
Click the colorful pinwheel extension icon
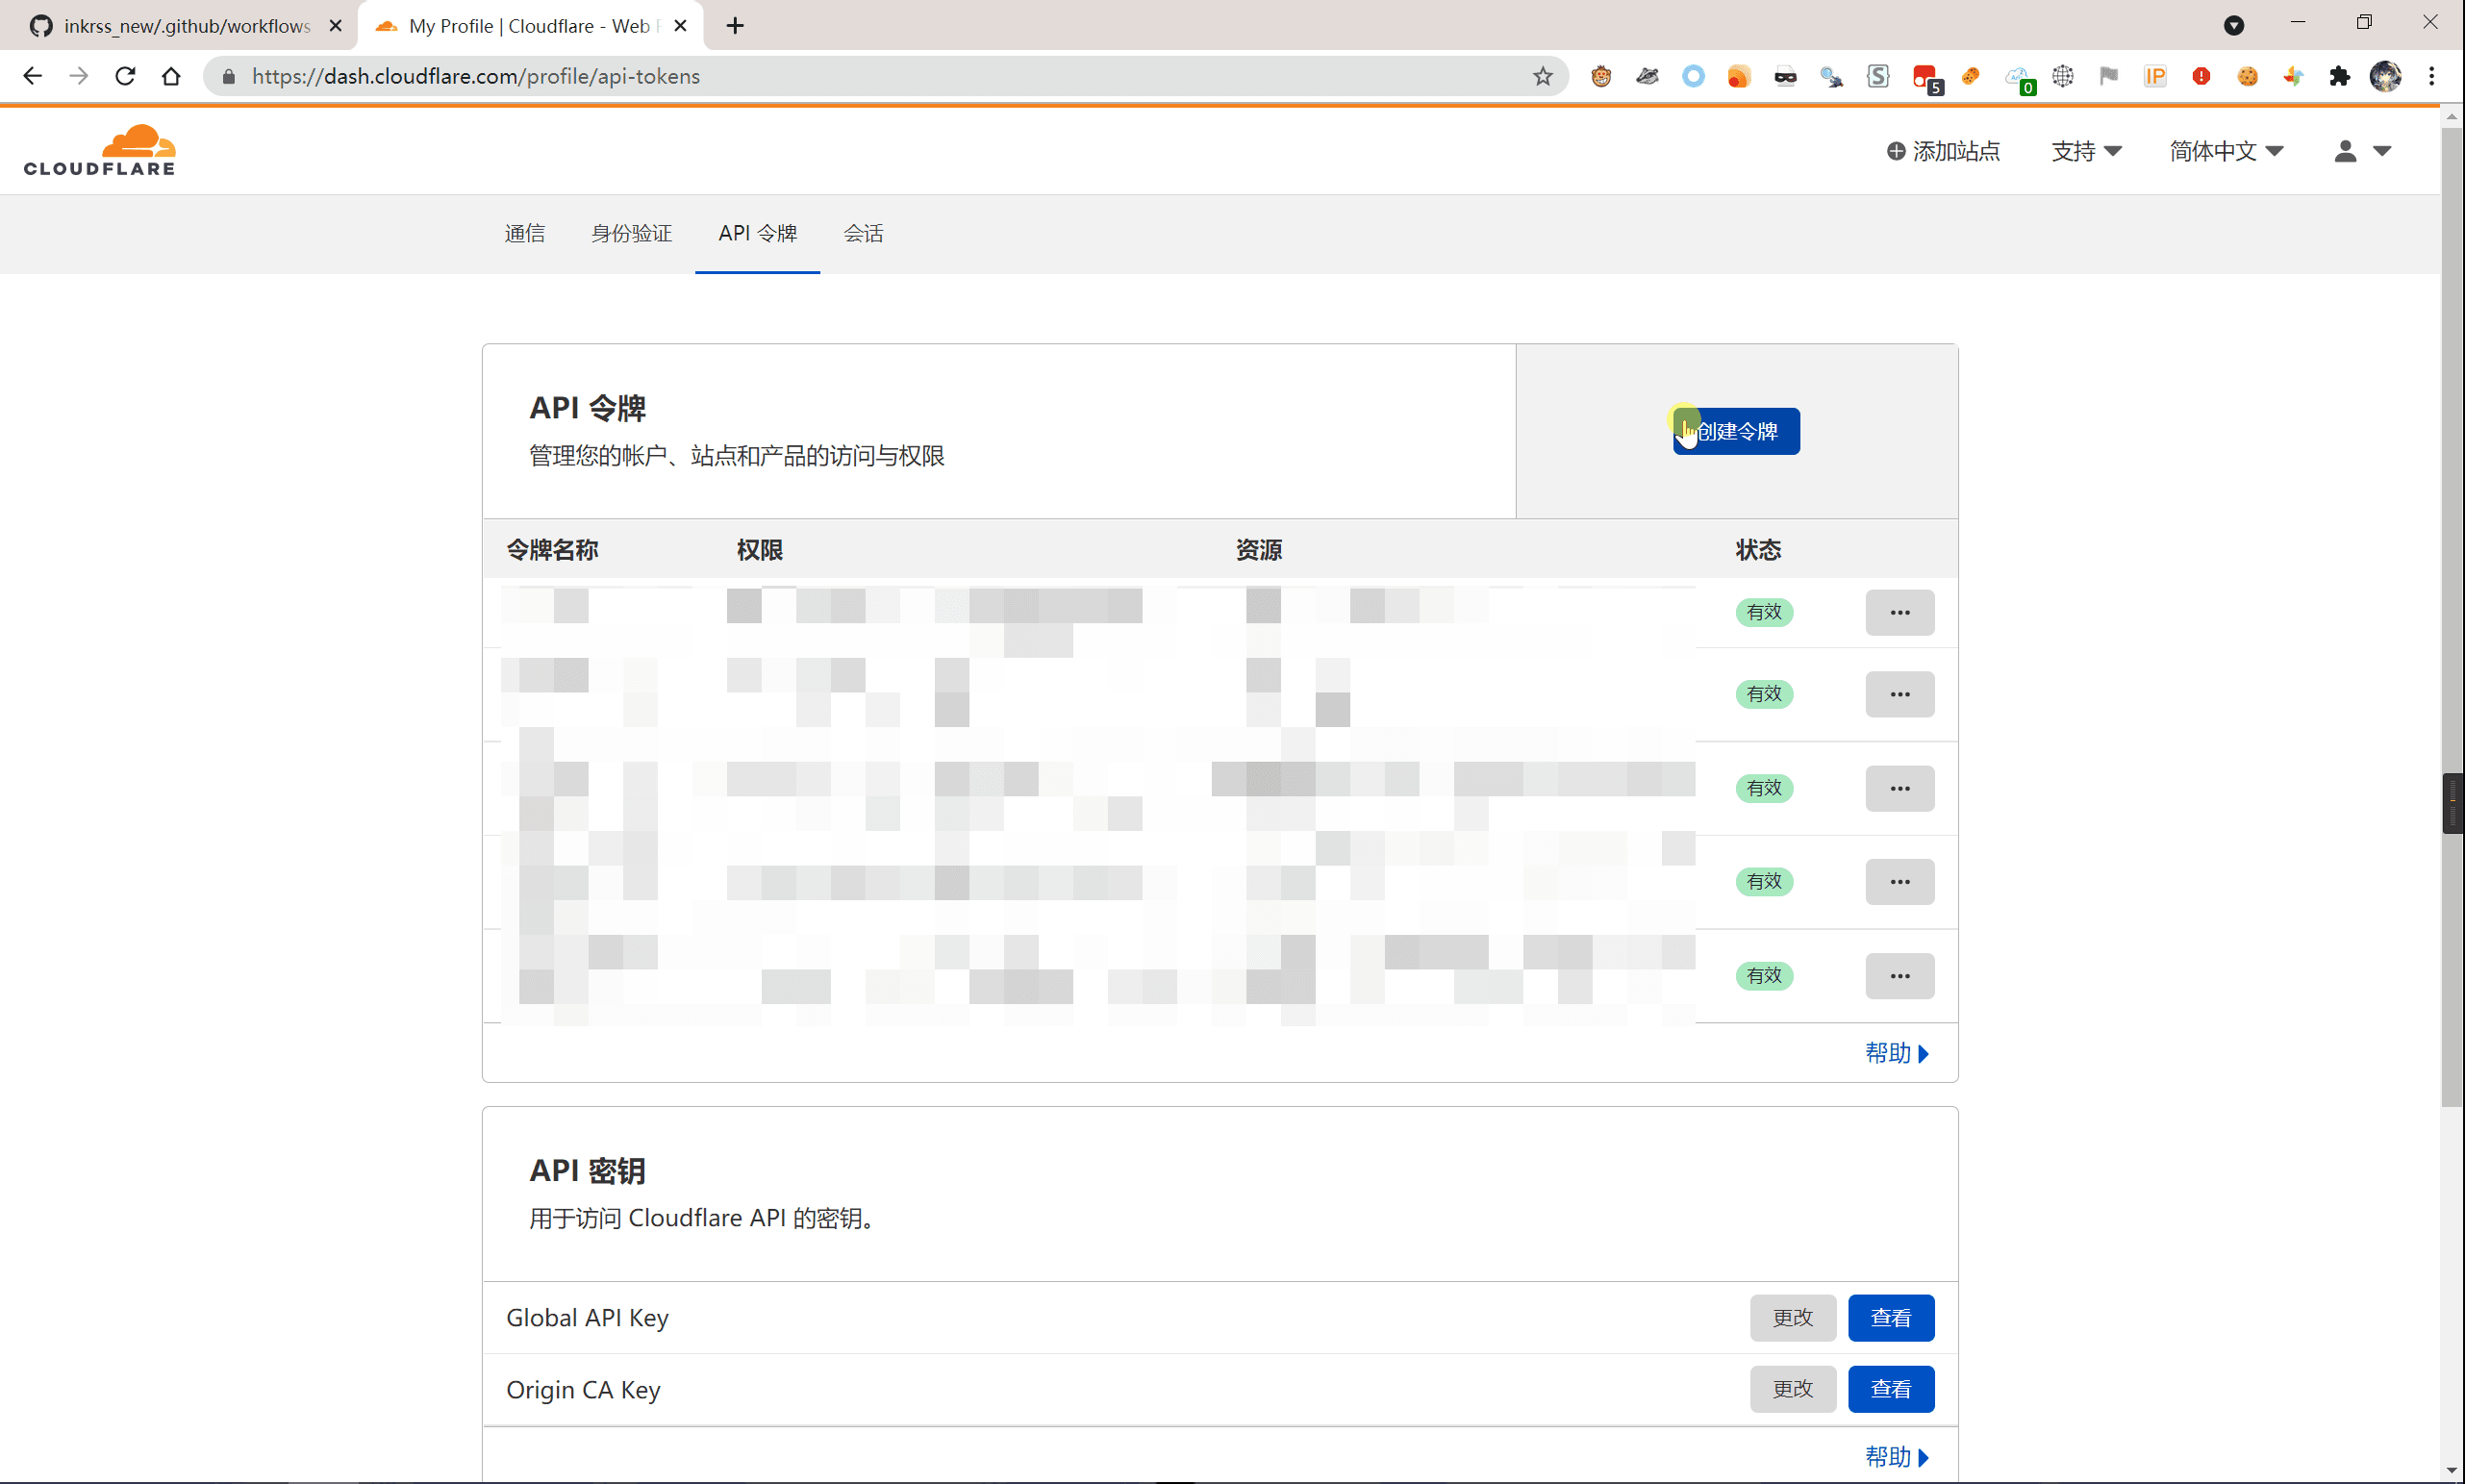pos(2293,76)
